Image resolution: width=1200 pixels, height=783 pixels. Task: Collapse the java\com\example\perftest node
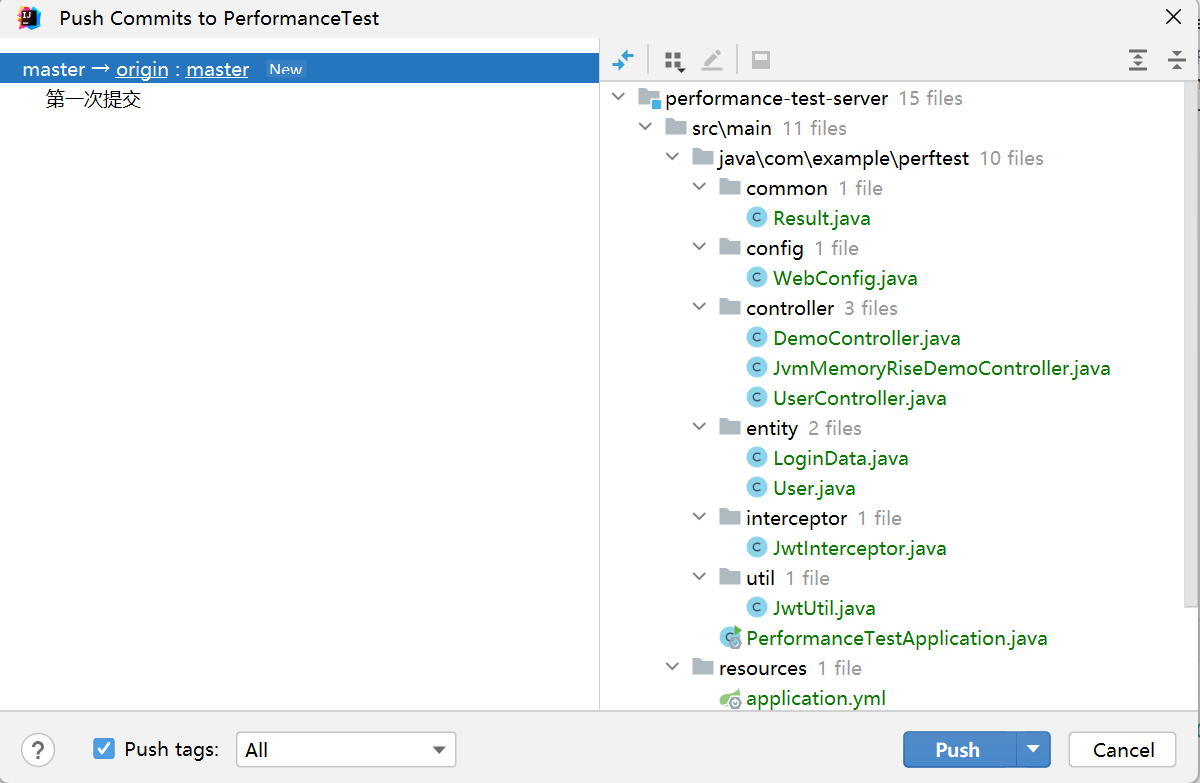pyautogui.click(x=672, y=158)
